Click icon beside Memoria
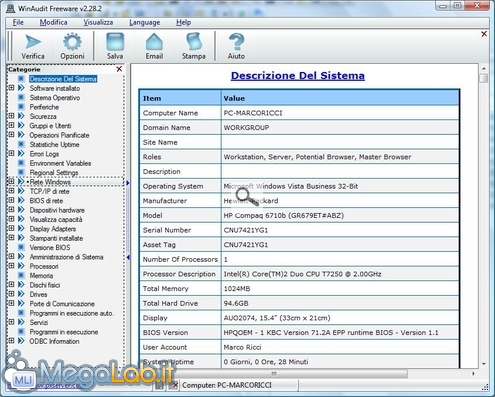Screen dimensions: 495x397 tap(21, 275)
